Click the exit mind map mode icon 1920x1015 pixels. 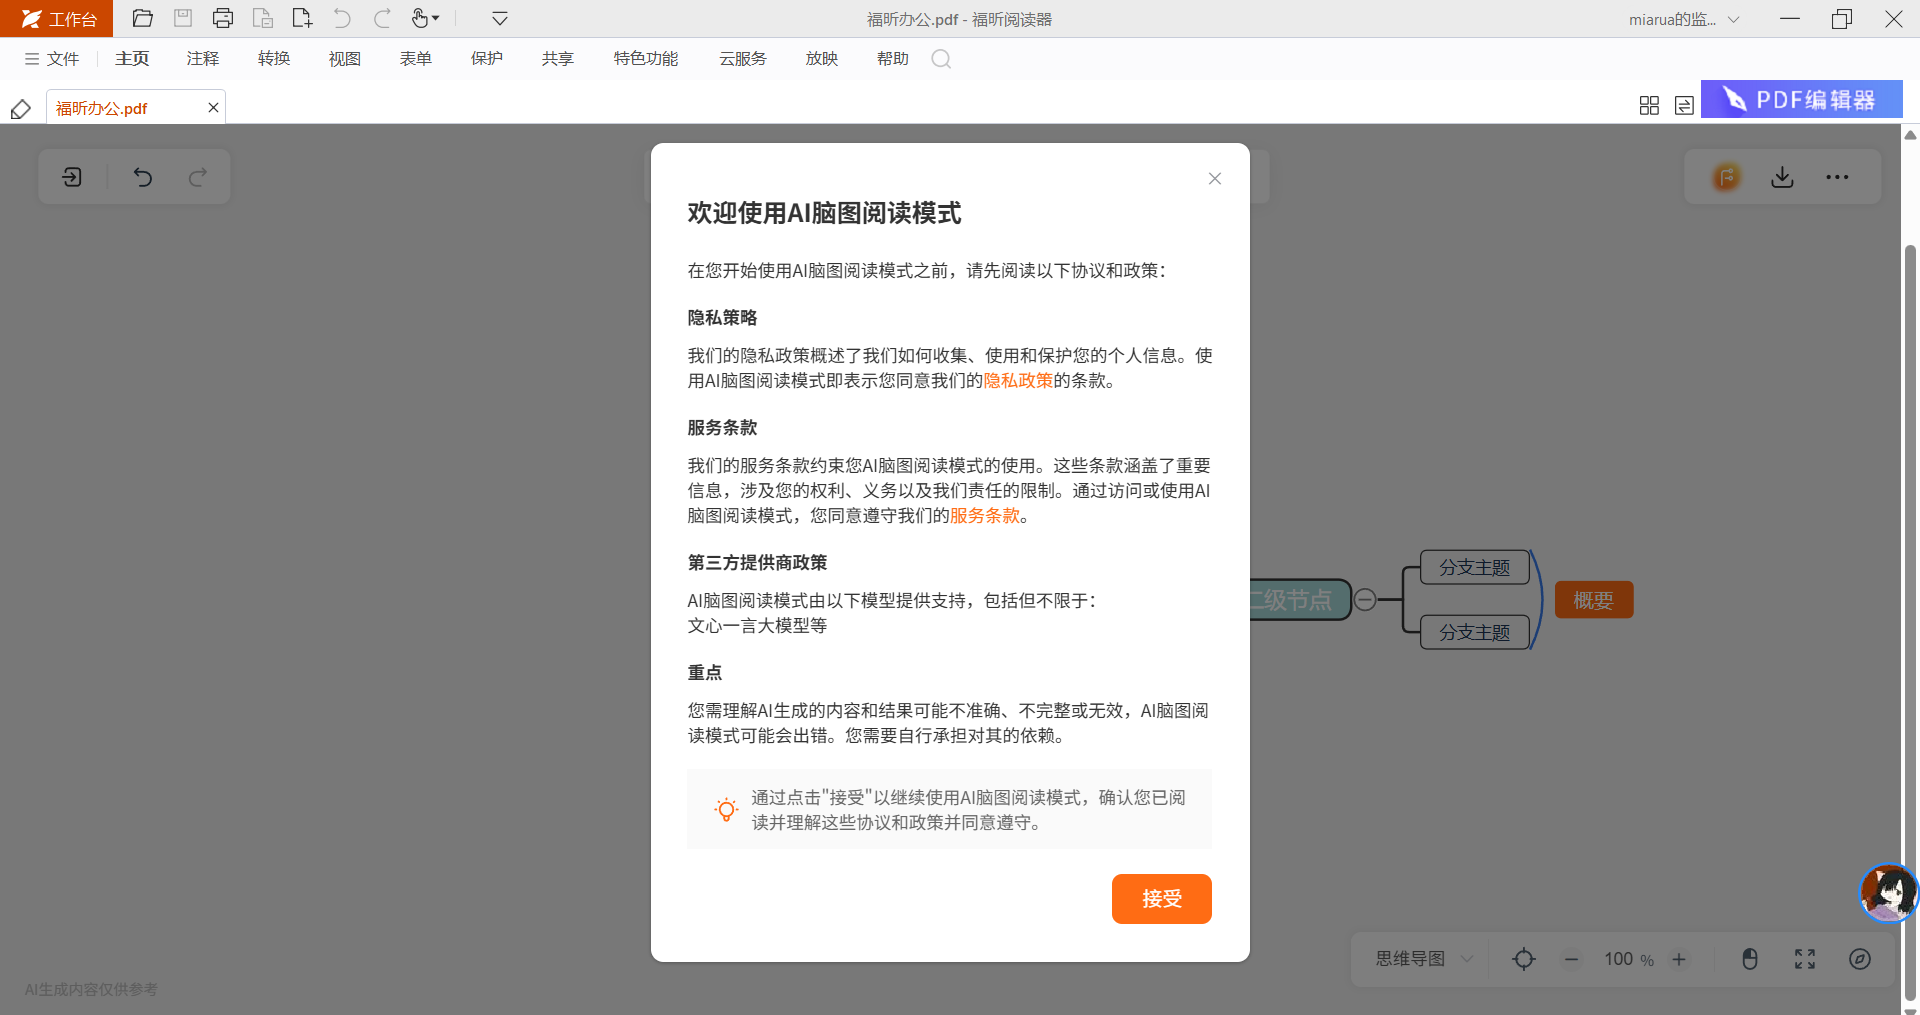point(72,177)
